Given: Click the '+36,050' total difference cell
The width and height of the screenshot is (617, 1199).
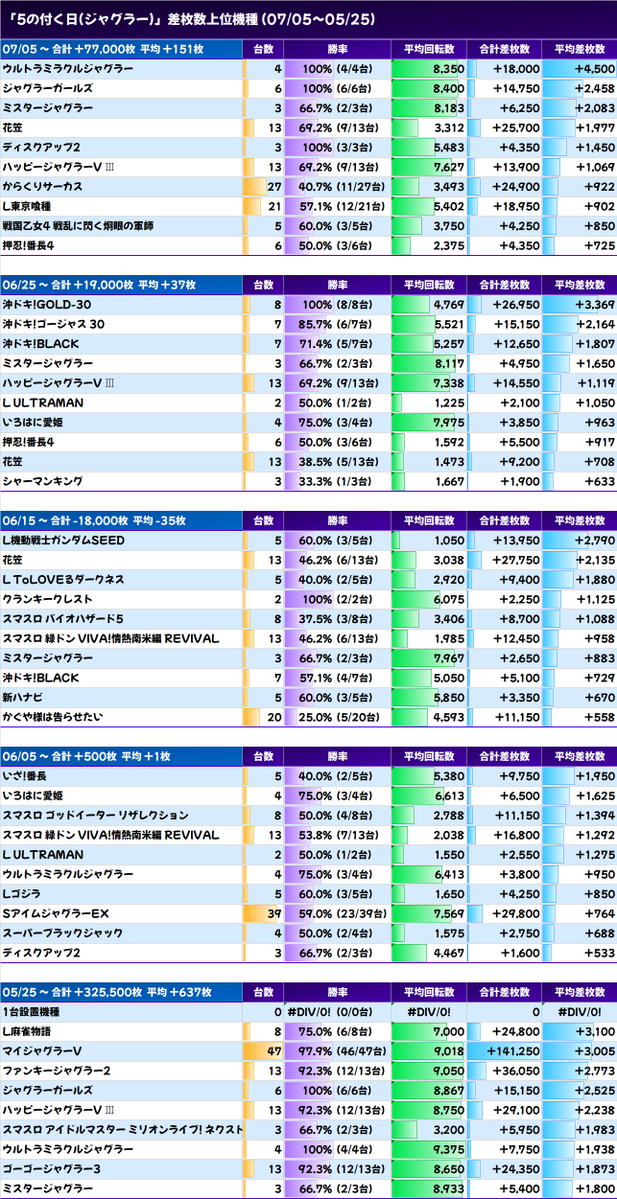Looking at the screenshot, I should pyautogui.click(x=504, y=1071).
